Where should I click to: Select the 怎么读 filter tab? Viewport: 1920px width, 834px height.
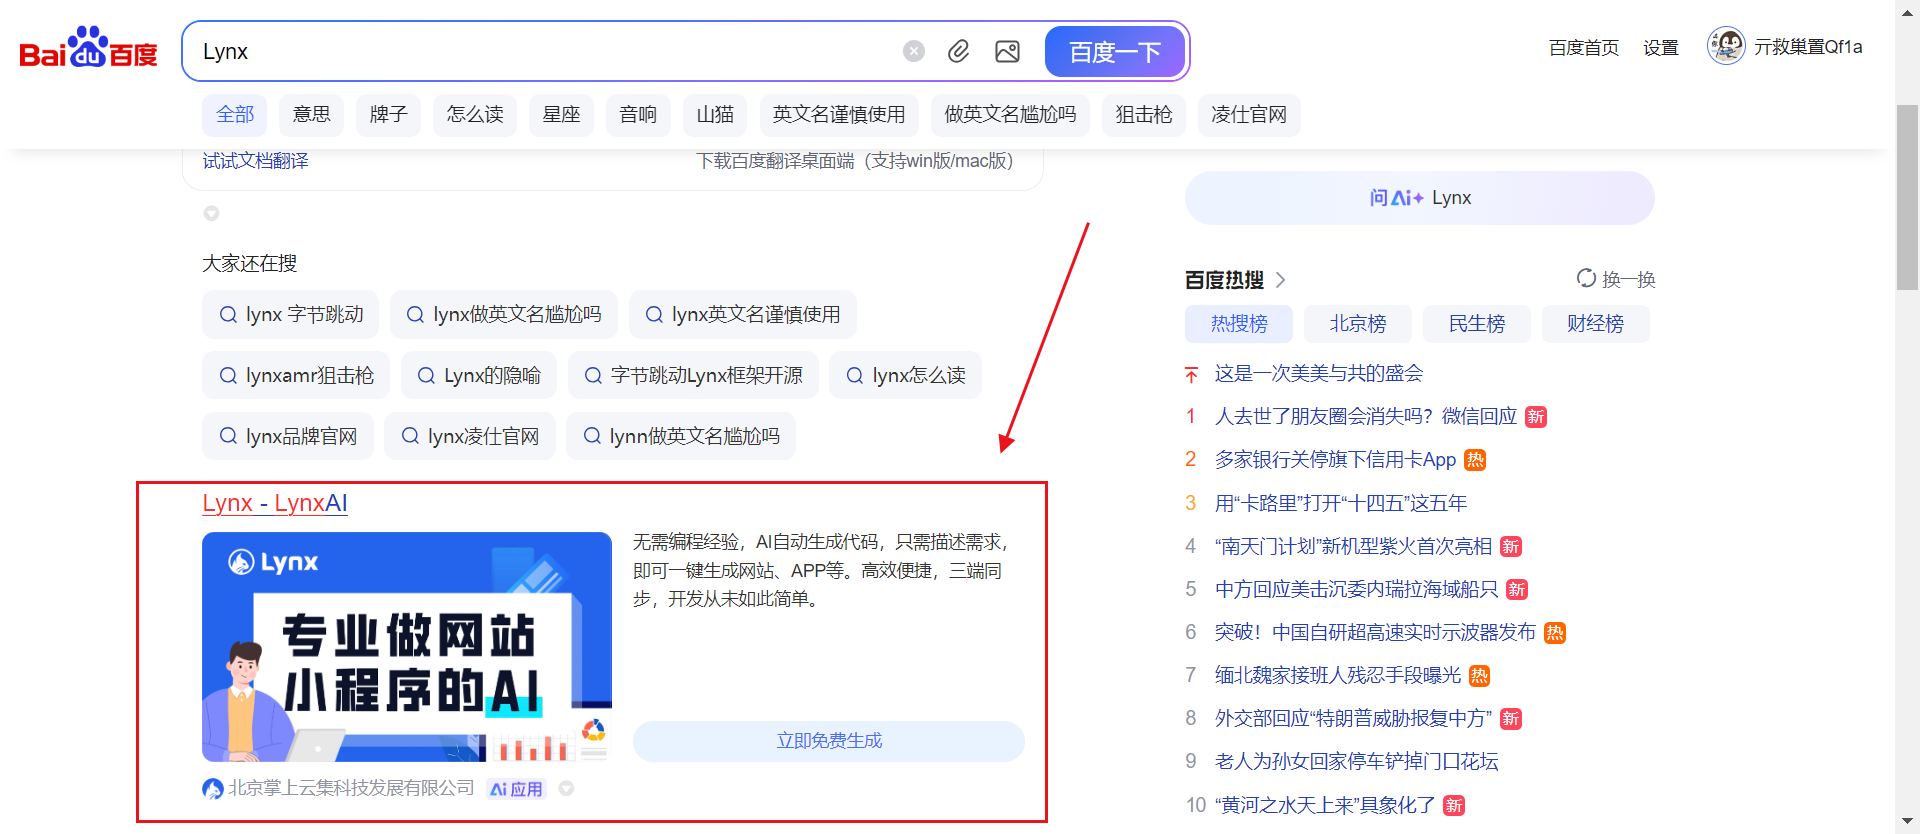pyautogui.click(x=475, y=115)
